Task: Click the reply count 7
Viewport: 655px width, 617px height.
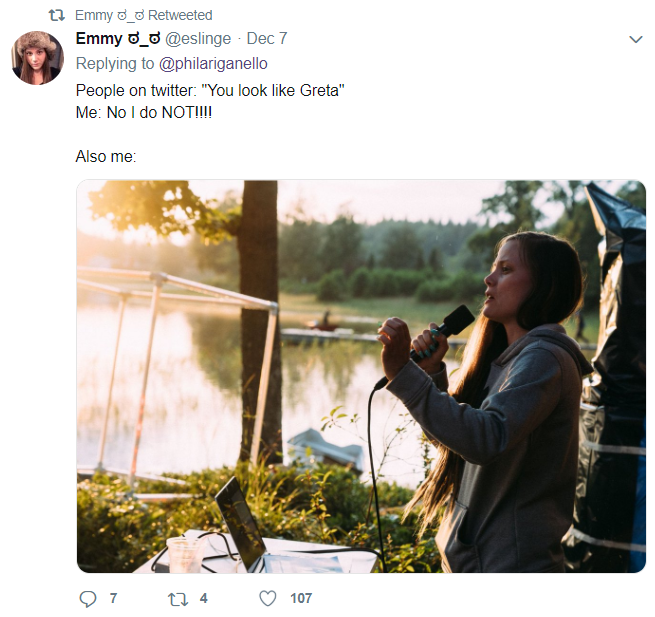Action: [113, 598]
